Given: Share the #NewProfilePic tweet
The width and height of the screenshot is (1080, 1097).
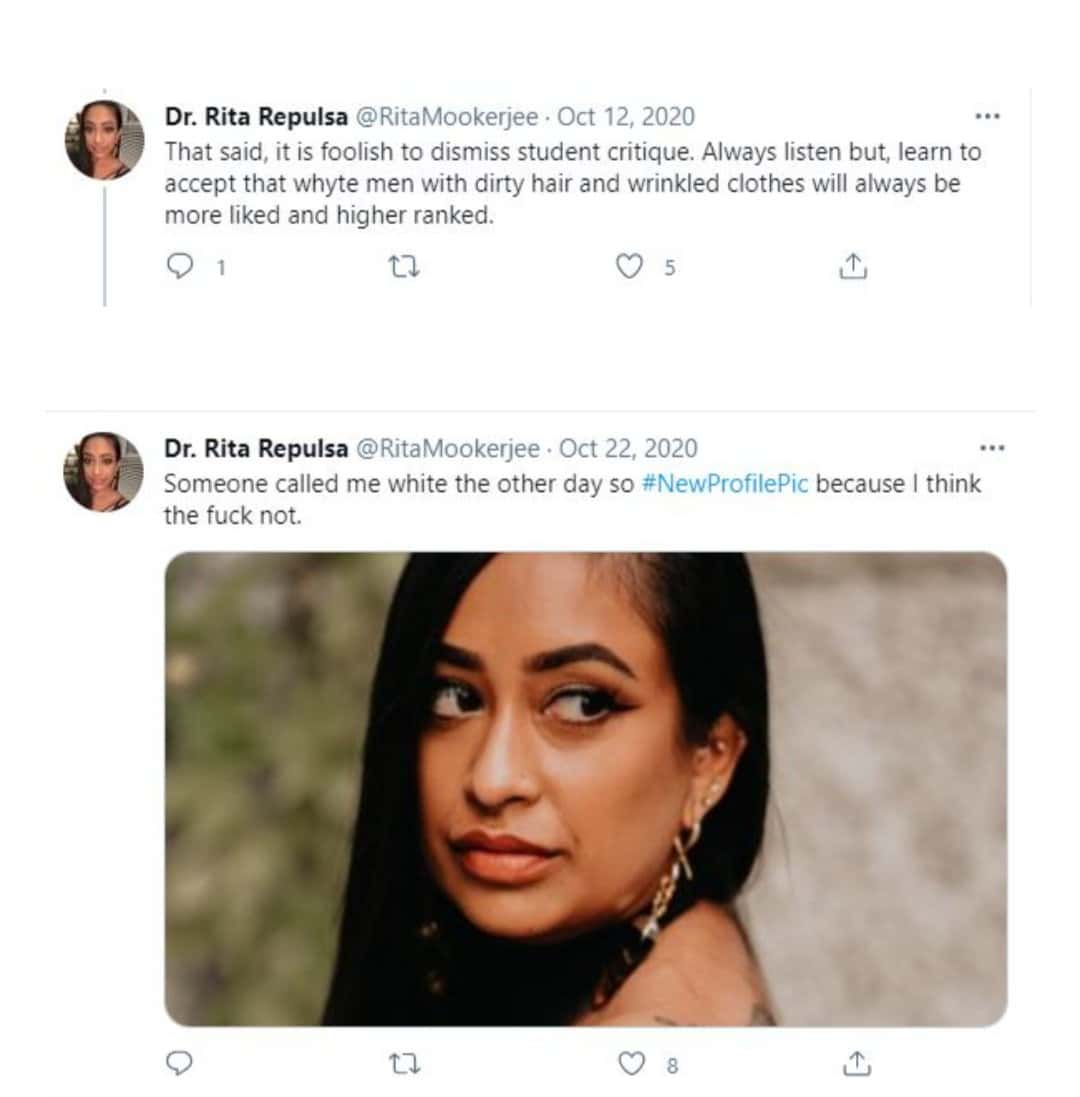Looking at the screenshot, I should tap(856, 1064).
